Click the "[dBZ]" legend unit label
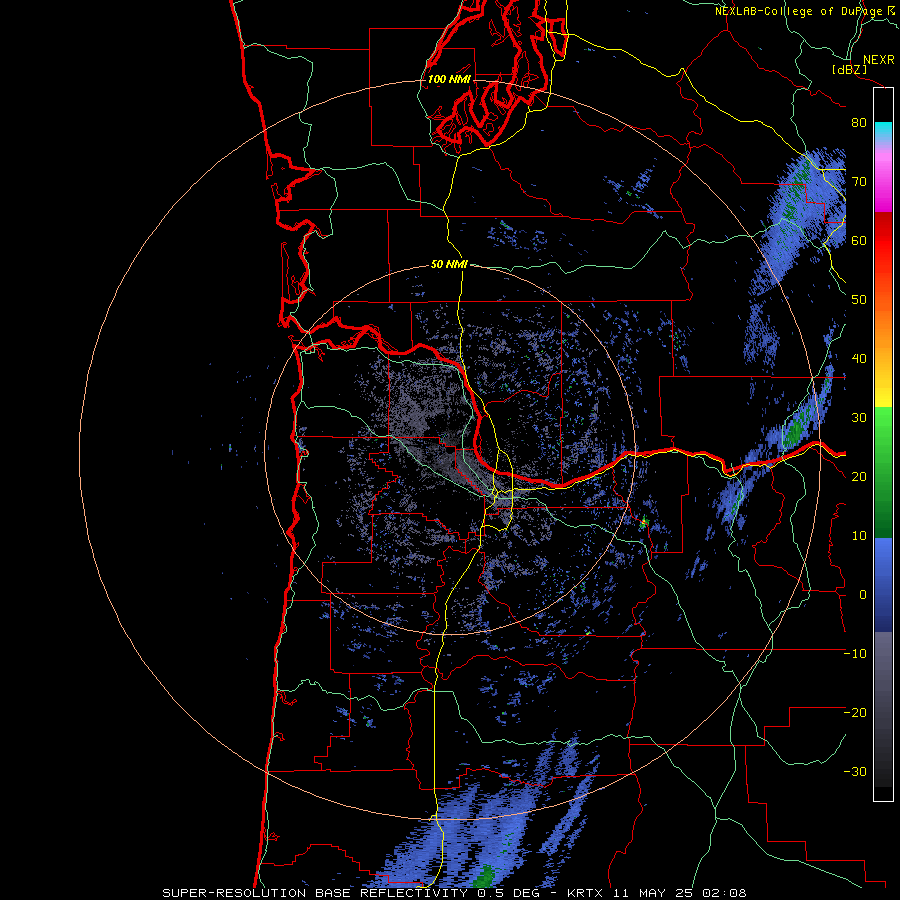The height and width of the screenshot is (900, 900). coord(849,69)
